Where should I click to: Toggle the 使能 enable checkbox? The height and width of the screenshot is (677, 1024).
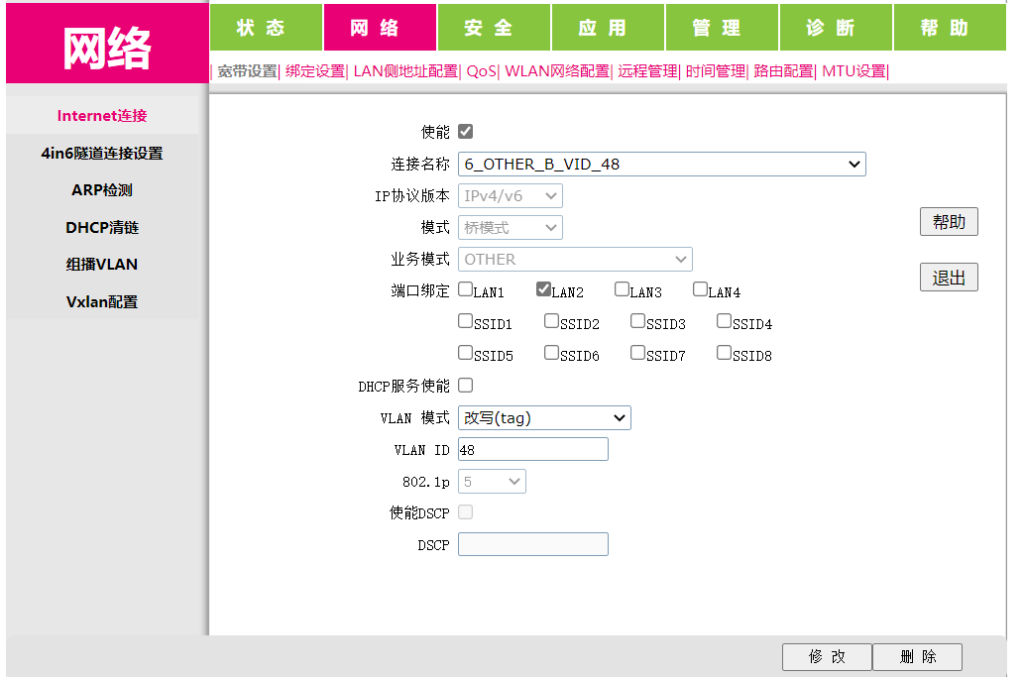(x=465, y=131)
